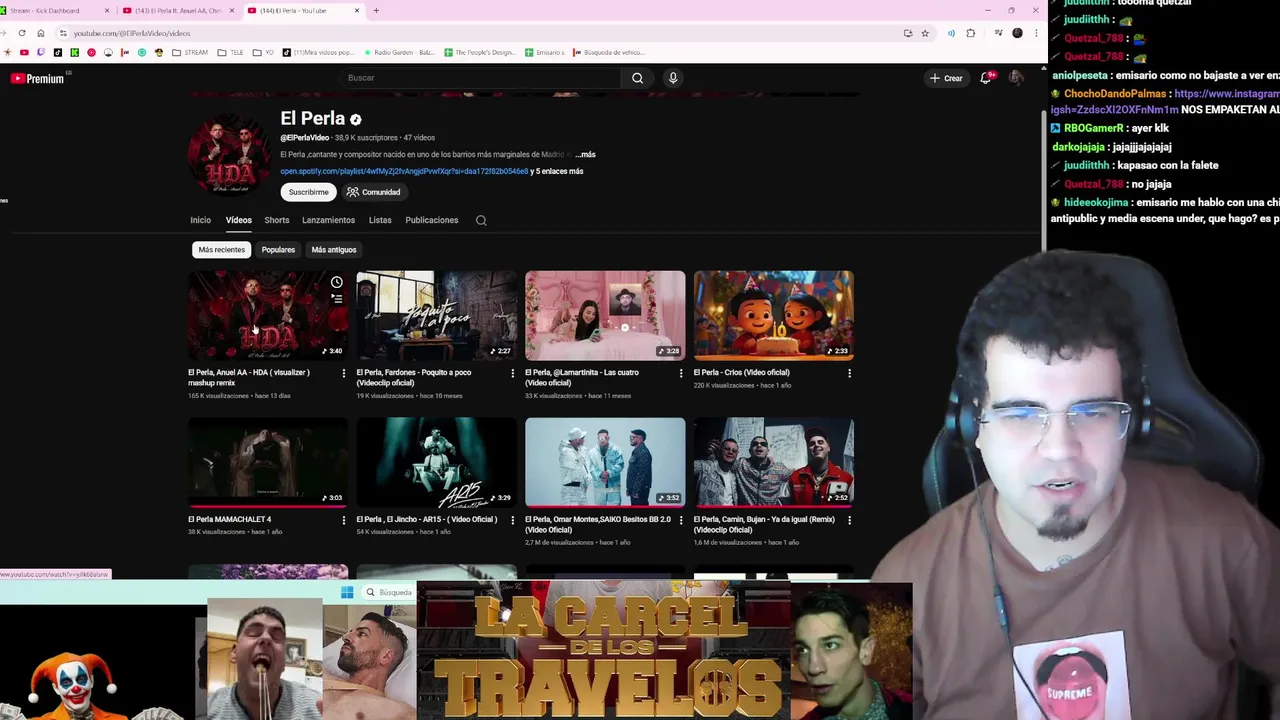Open the HDA visualizer video thumbnail
This screenshot has width=1280, height=720.
pyautogui.click(x=268, y=315)
